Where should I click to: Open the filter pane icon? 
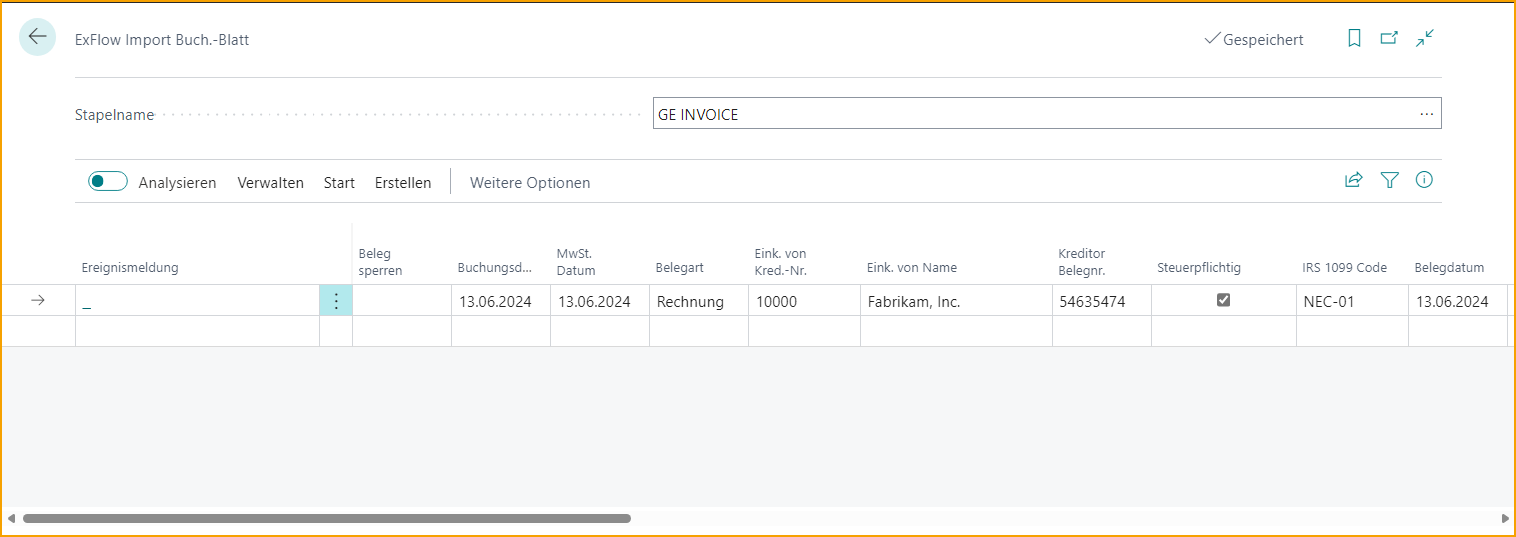[1389, 180]
